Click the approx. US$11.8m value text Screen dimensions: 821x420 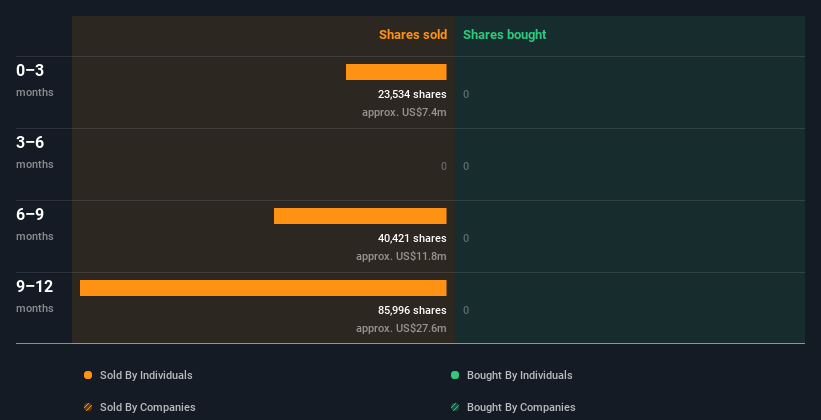pyautogui.click(x=401, y=256)
